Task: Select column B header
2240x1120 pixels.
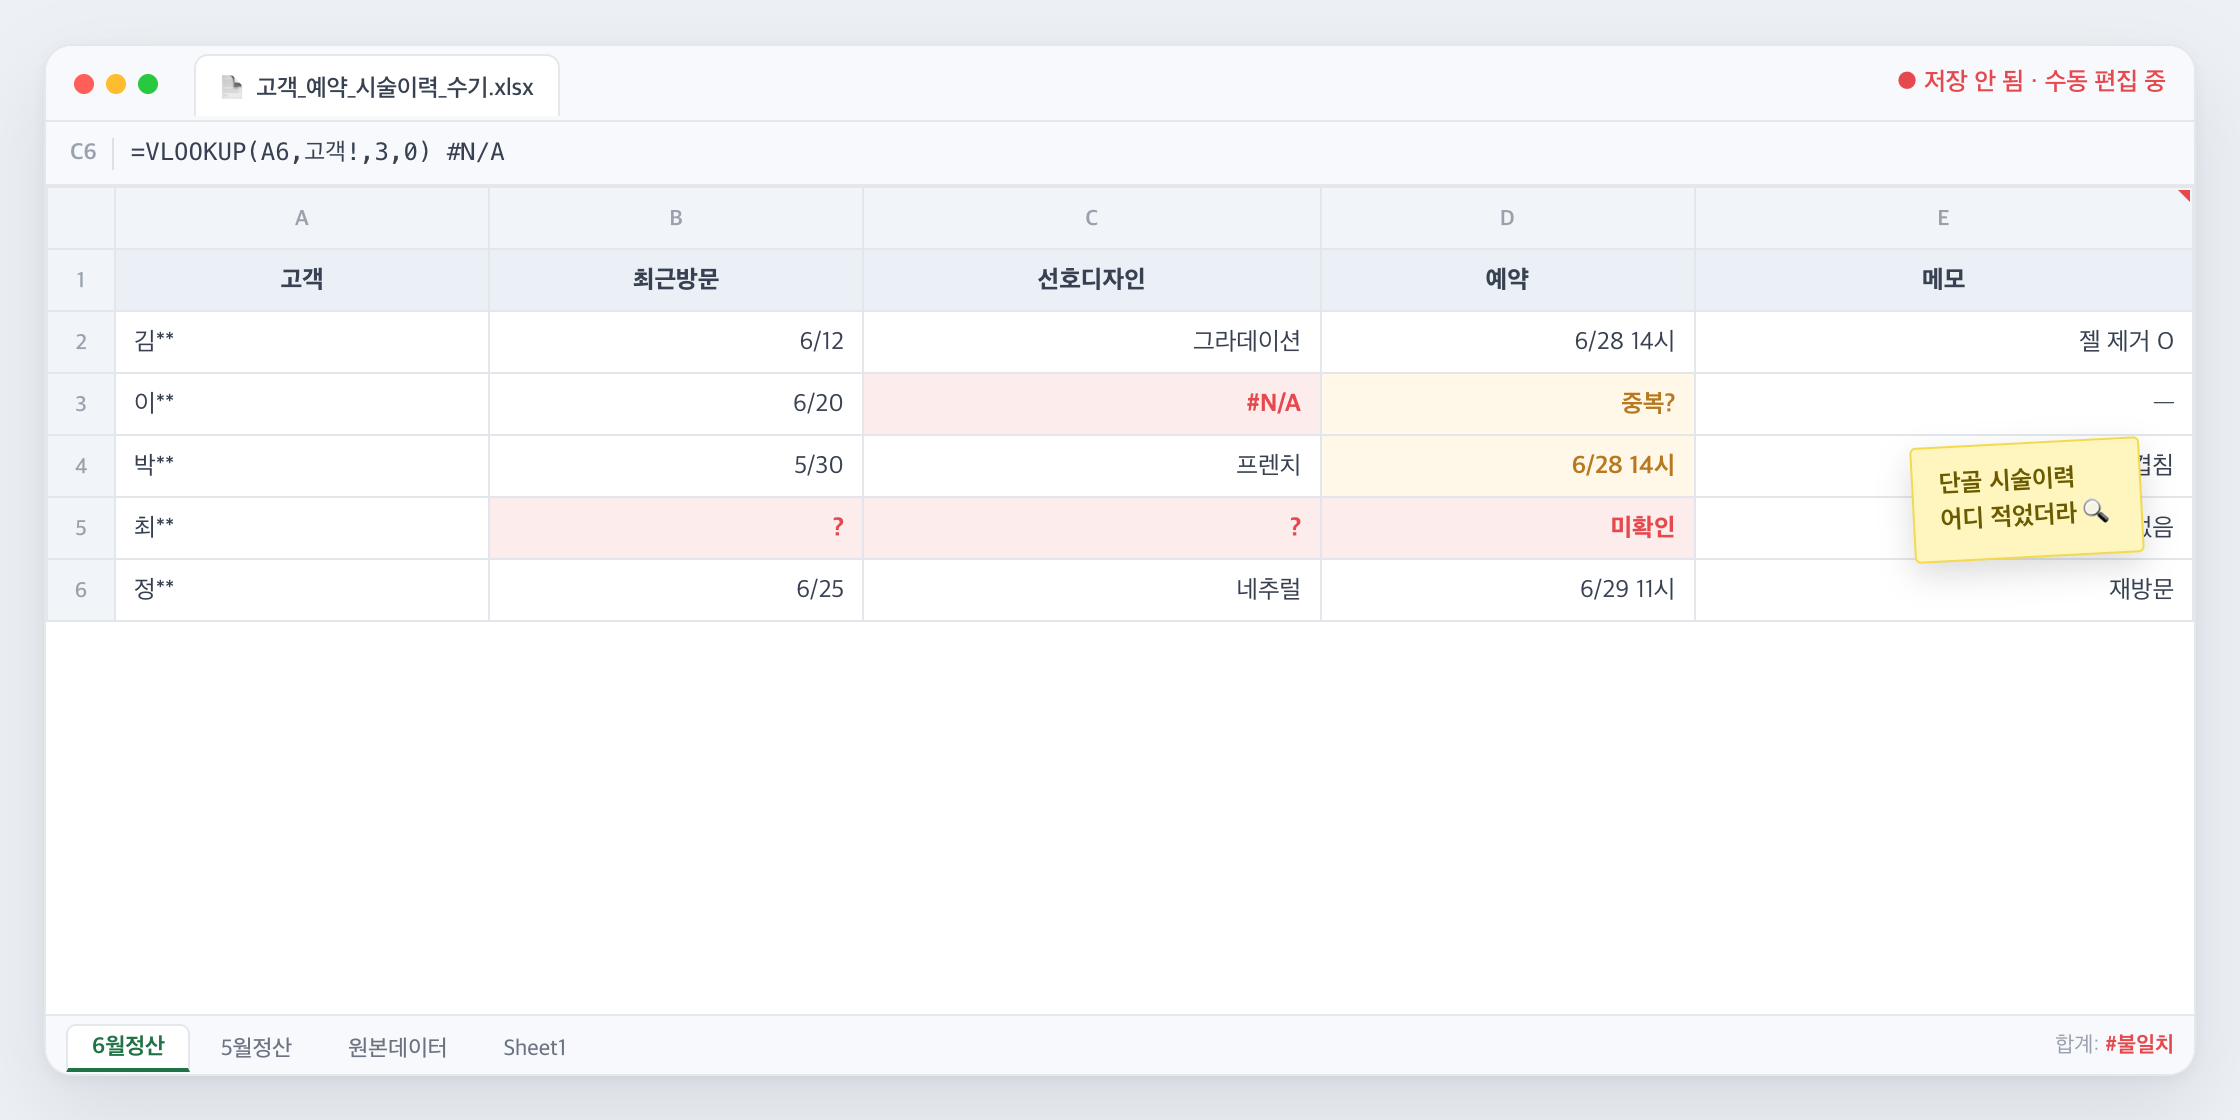Action: coord(676,218)
